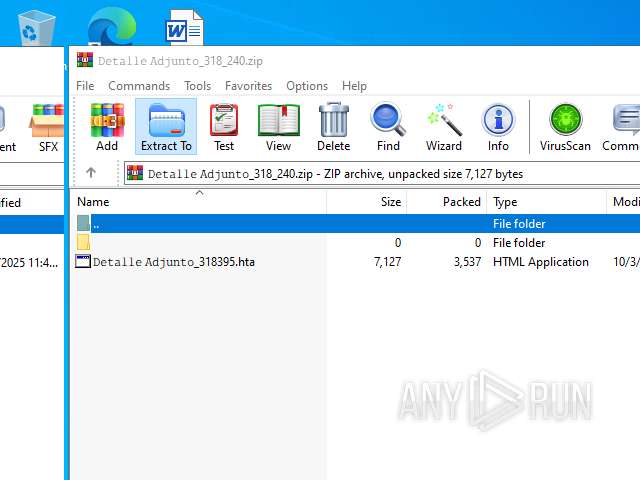Open the Options menu
The height and width of the screenshot is (480, 640).
pos(307,86)
